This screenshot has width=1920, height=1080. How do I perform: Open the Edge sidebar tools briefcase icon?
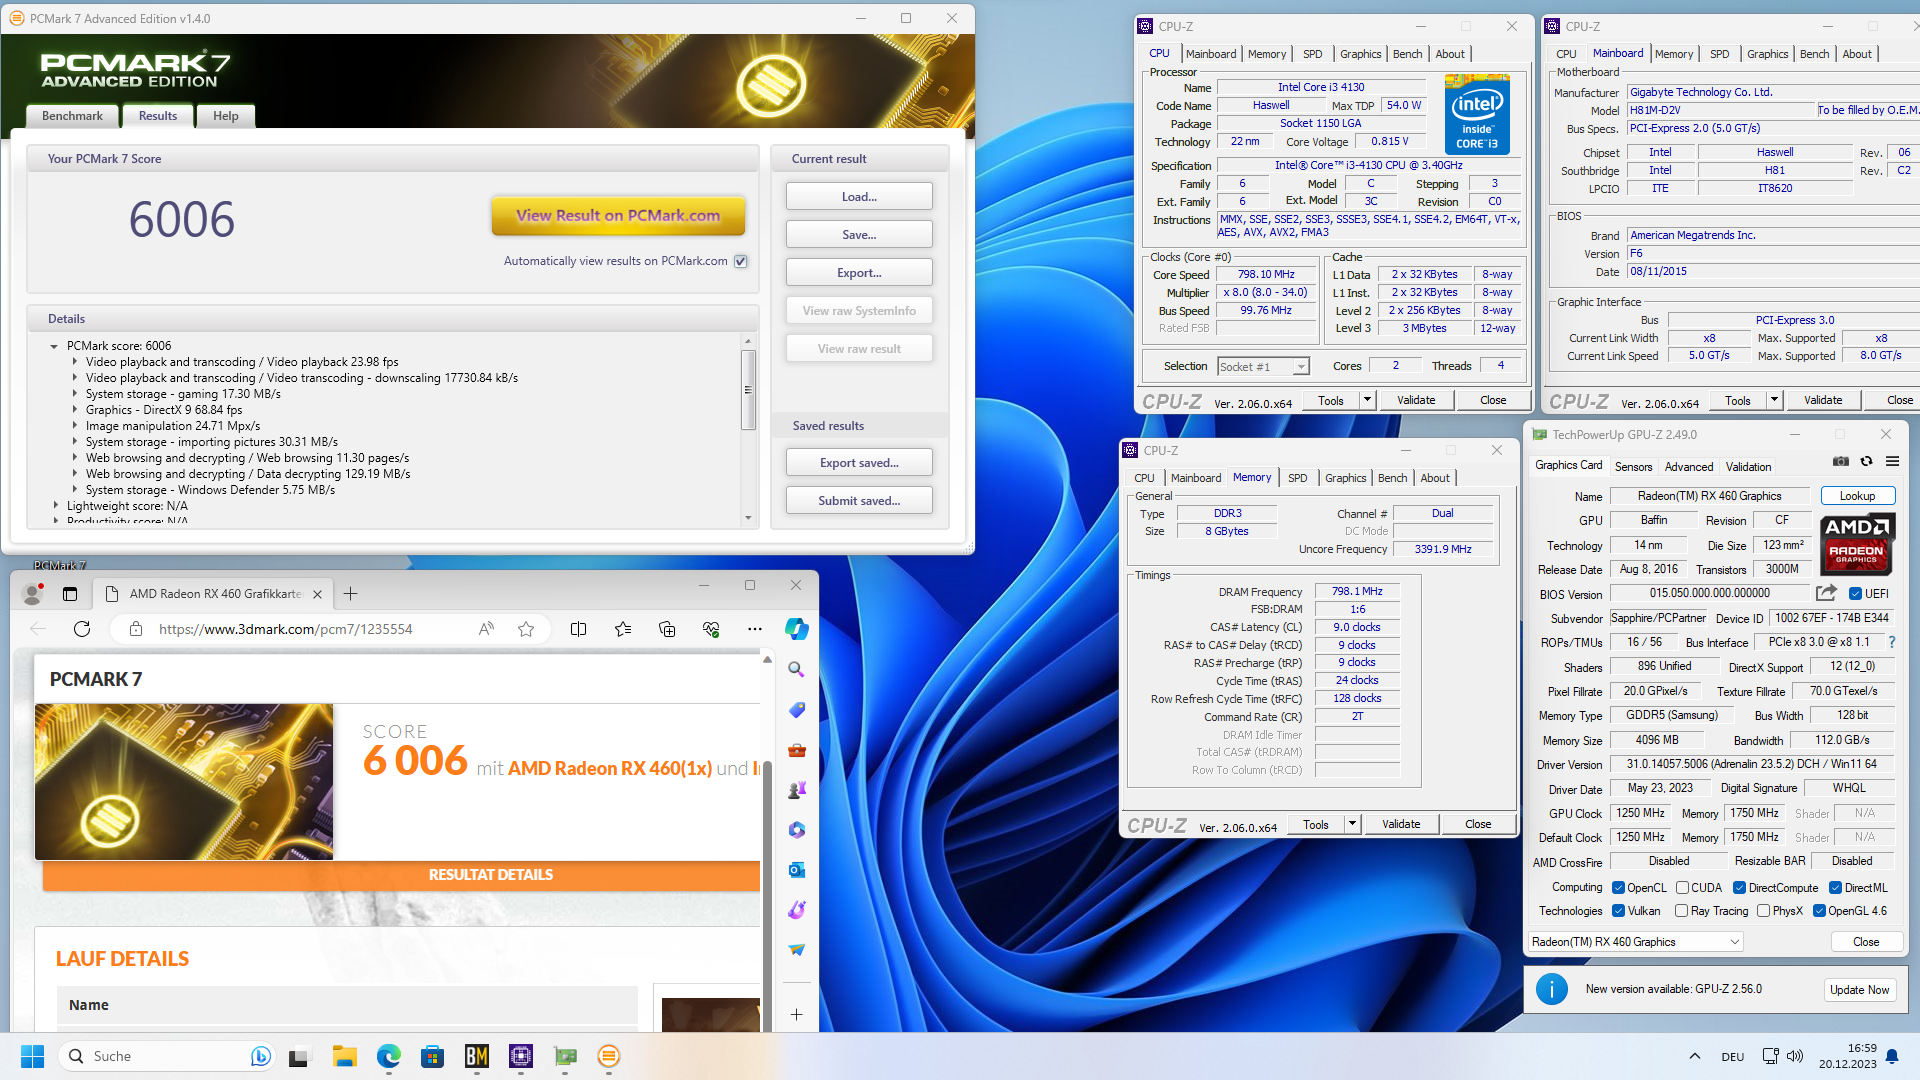[796, 749]
